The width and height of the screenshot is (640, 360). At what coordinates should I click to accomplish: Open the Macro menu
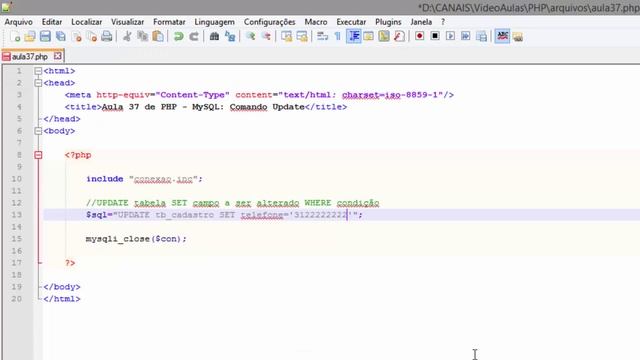[x=316, y=22]
